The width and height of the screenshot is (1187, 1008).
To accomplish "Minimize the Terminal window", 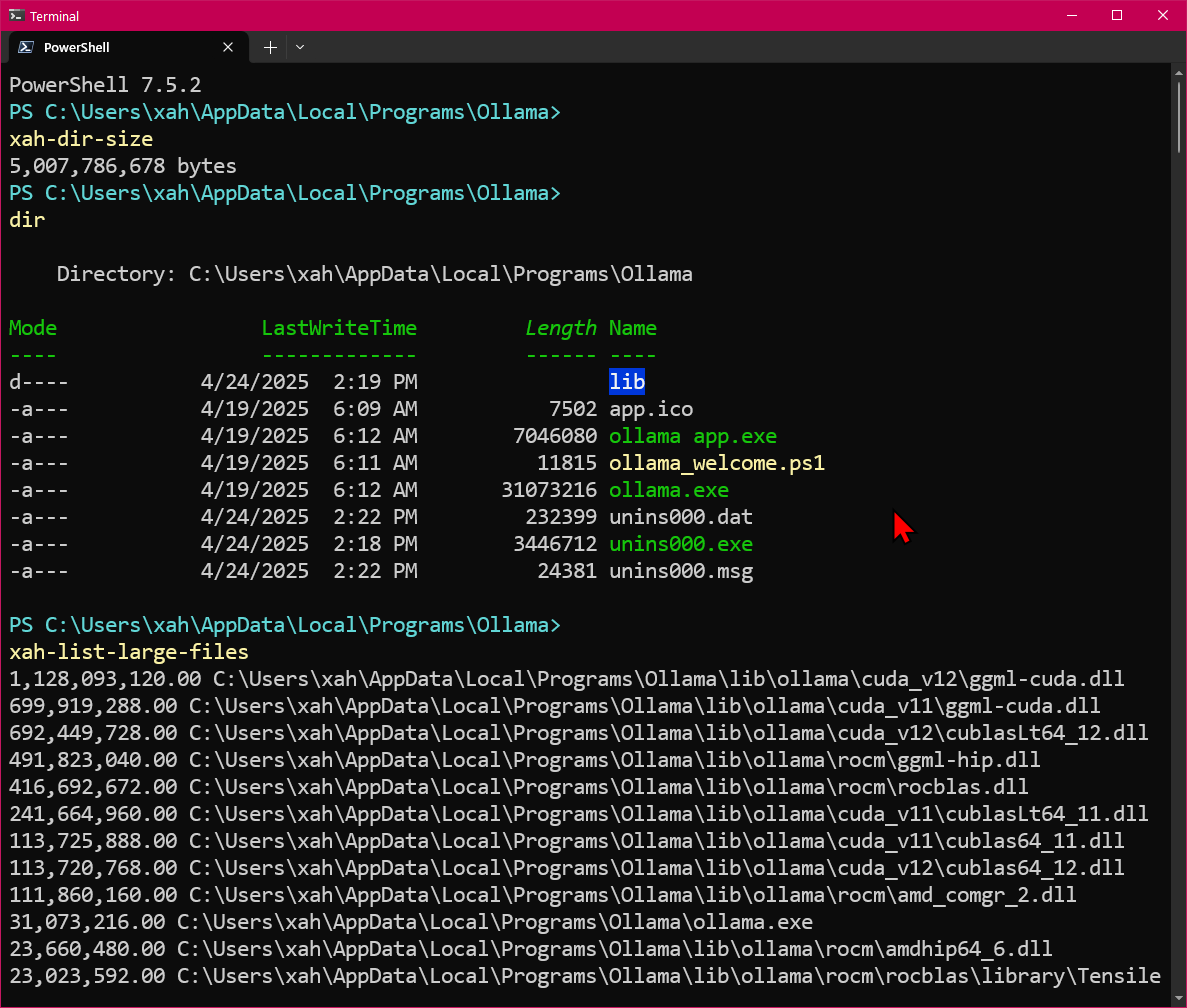I will click(1072, 15).
